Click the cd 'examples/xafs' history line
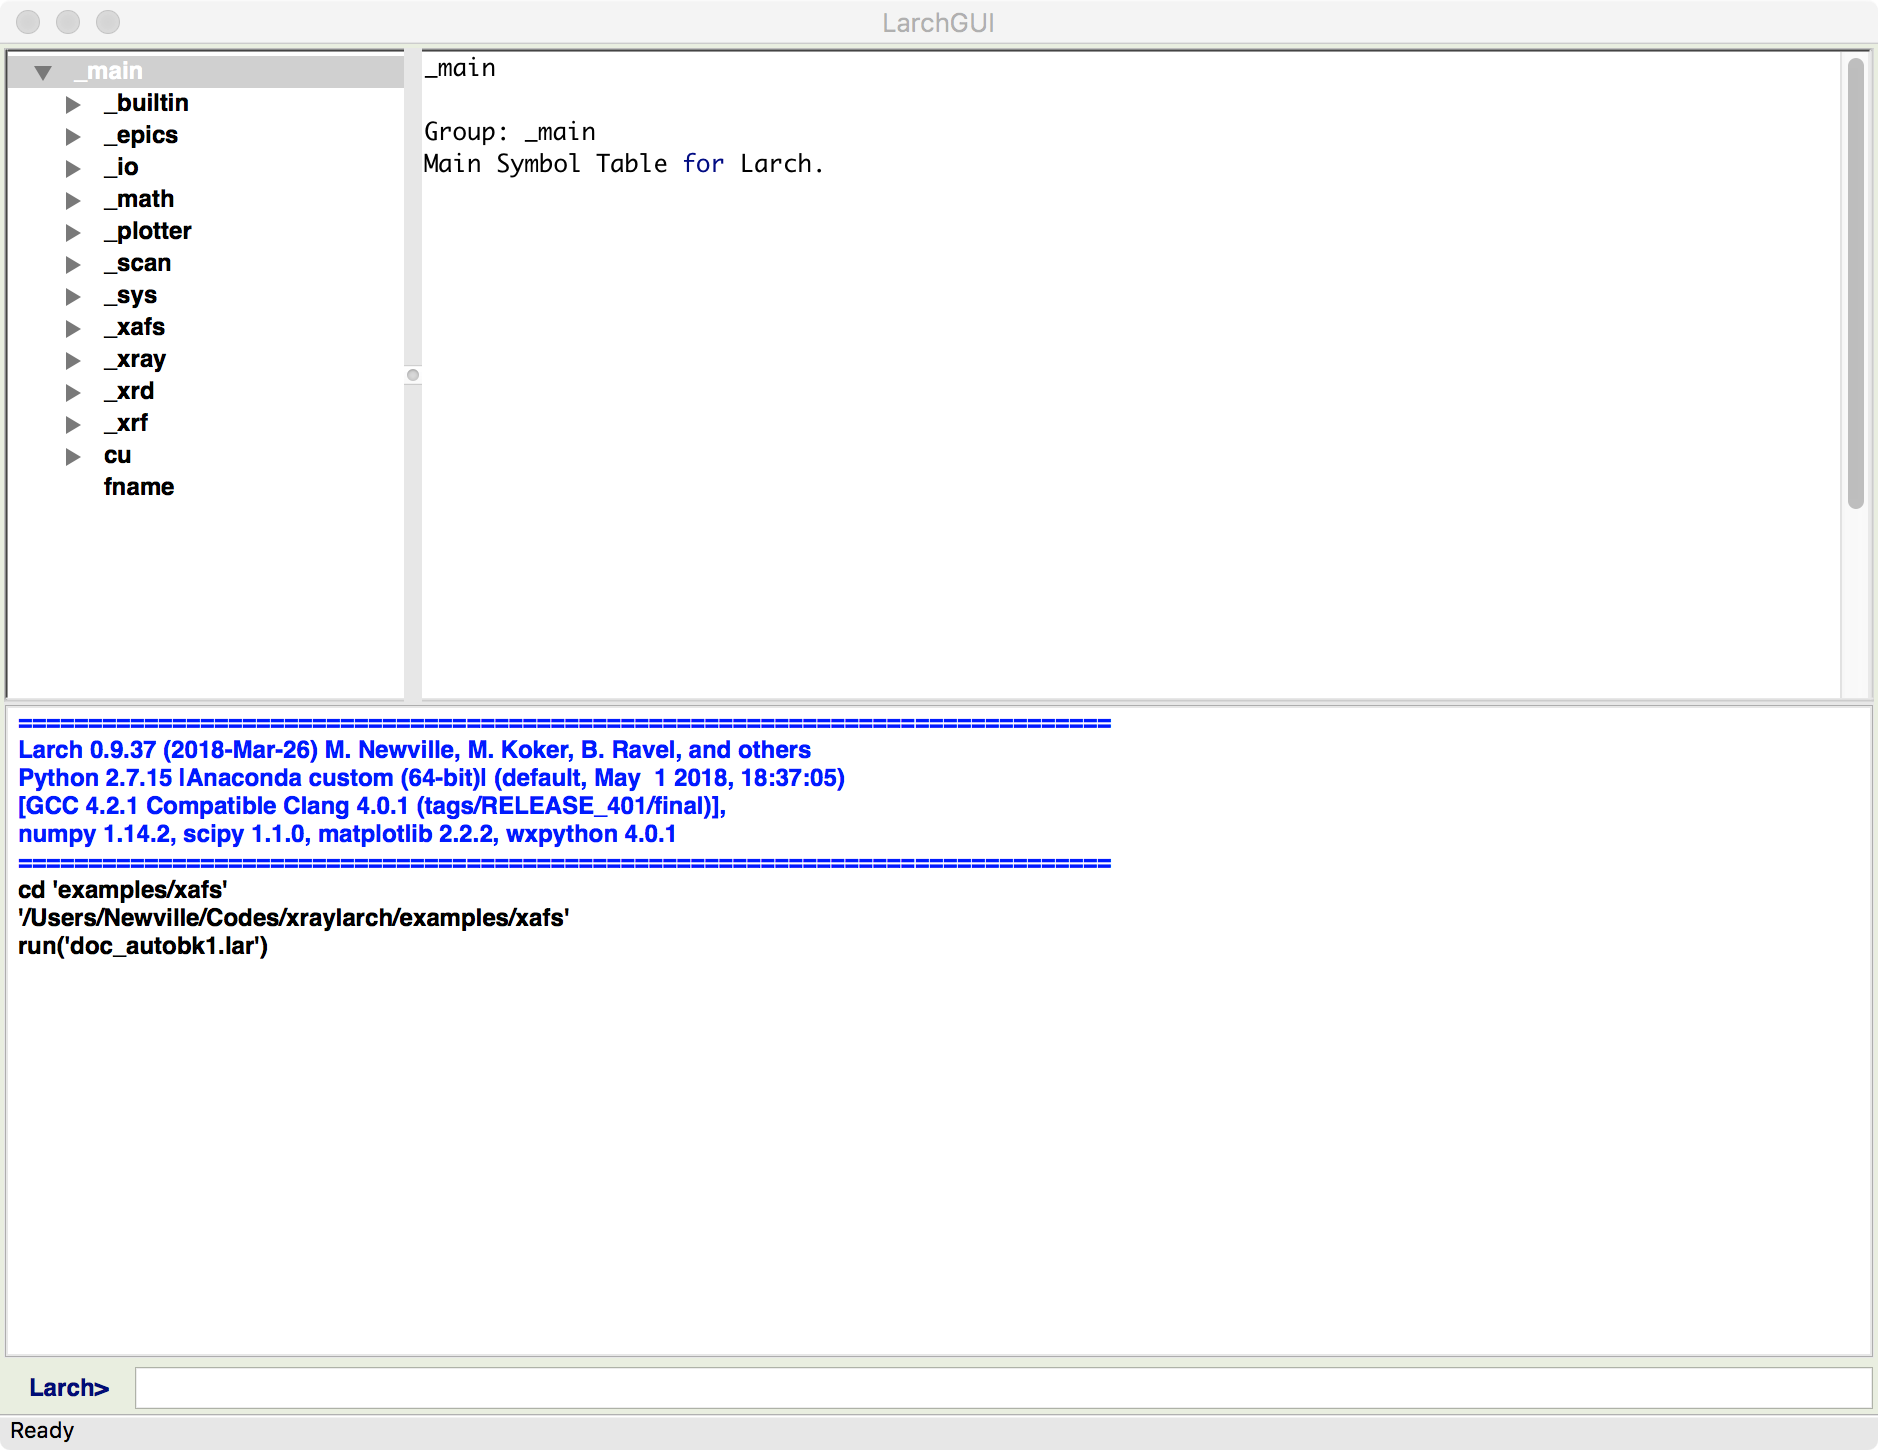Screen dimensions: 1878x1450 [123, 890]
